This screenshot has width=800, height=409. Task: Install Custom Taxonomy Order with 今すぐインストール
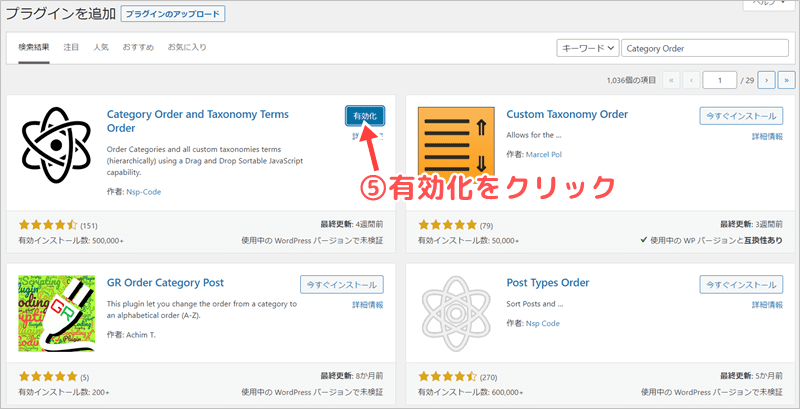point(741,116)
